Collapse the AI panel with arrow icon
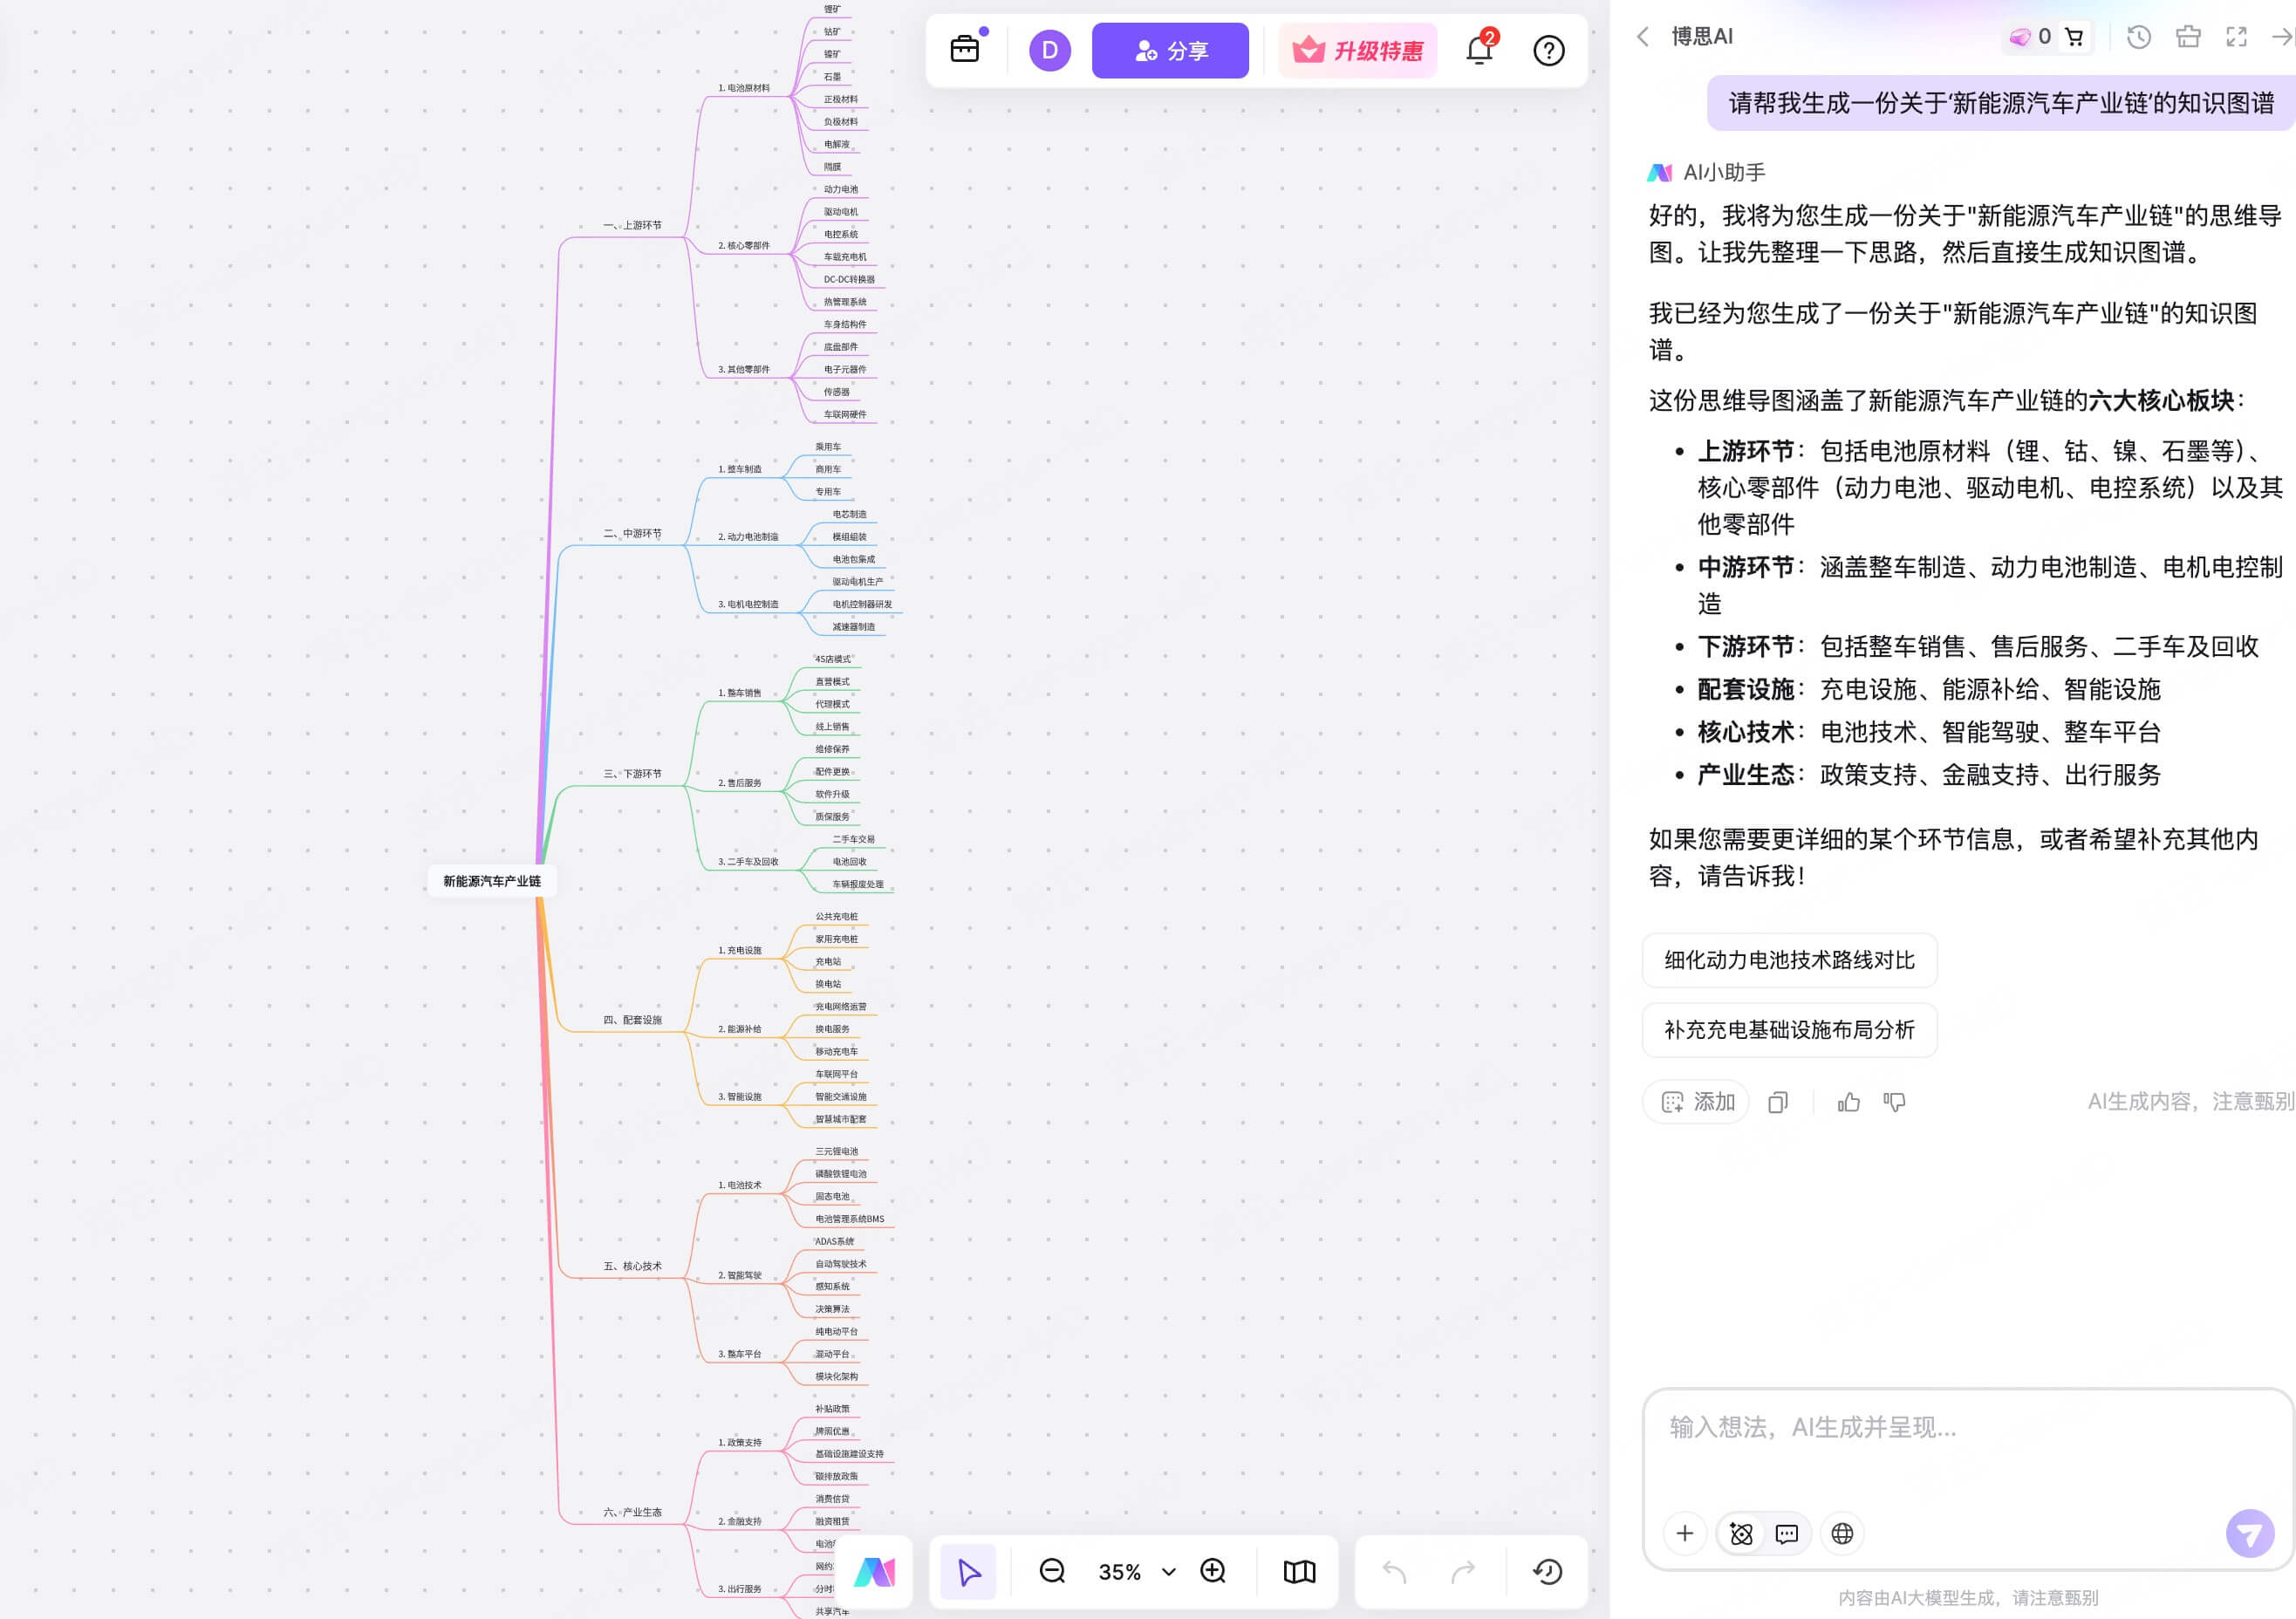Screen dimensions: 2296x1619 coord(2282,37)
